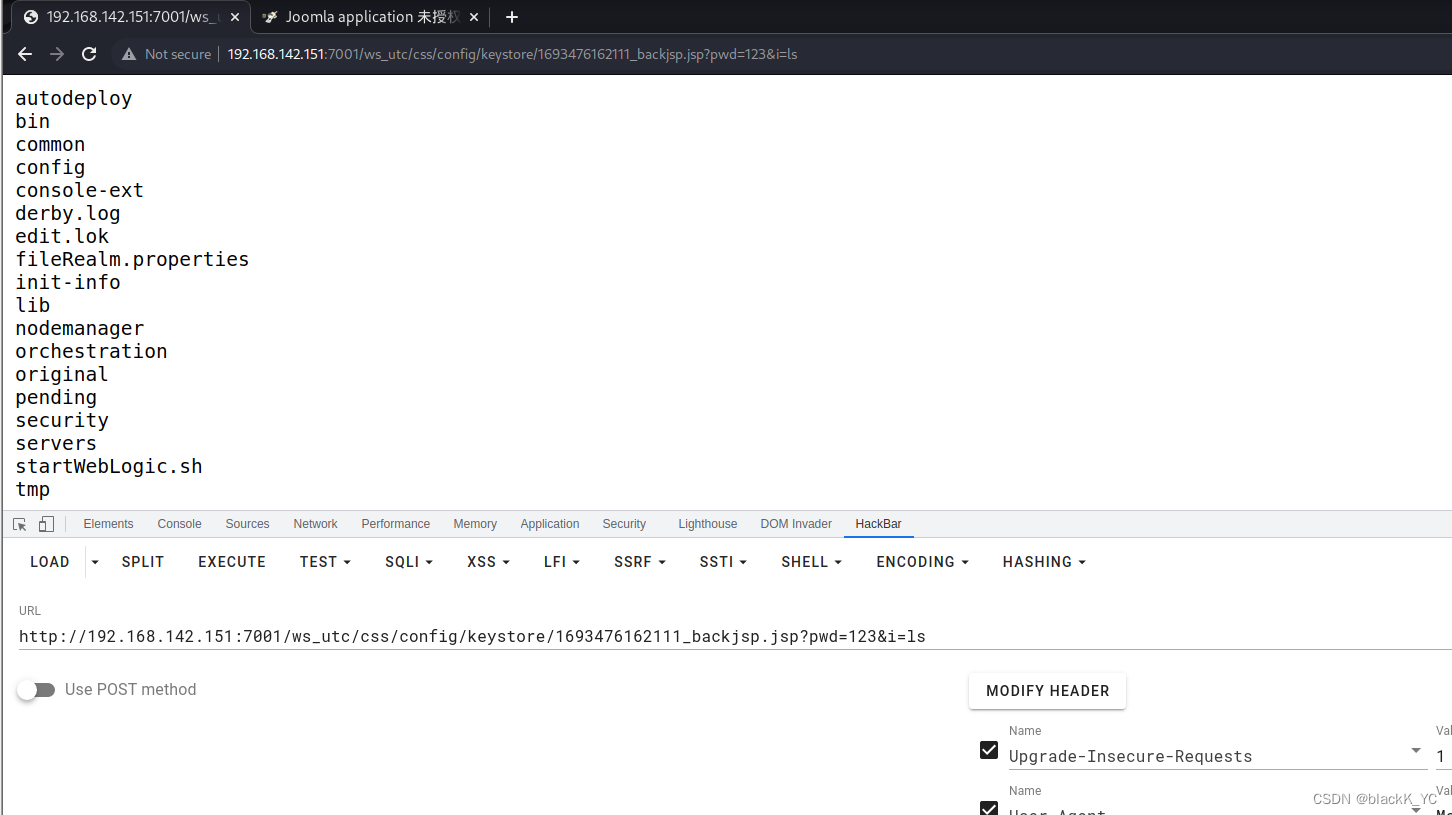Expand the SHELL dropdown menu

pyautogui.click(x=811, y=562)
